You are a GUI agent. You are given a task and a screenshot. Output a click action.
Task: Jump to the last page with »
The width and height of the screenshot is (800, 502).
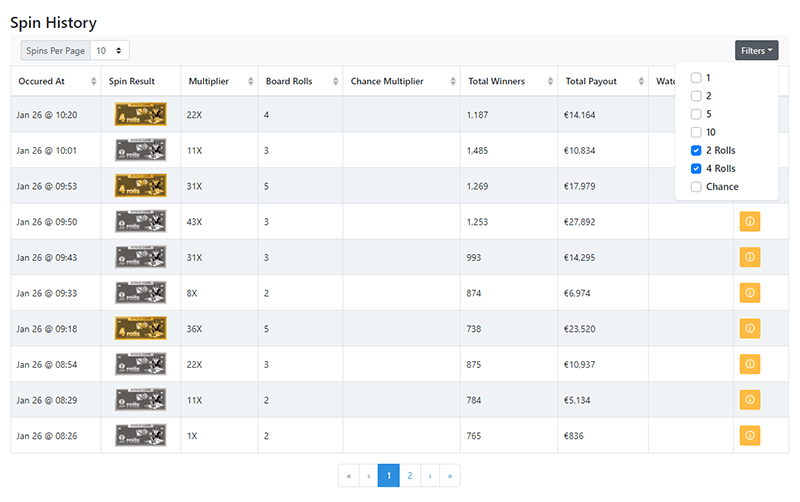click(450, 475)
